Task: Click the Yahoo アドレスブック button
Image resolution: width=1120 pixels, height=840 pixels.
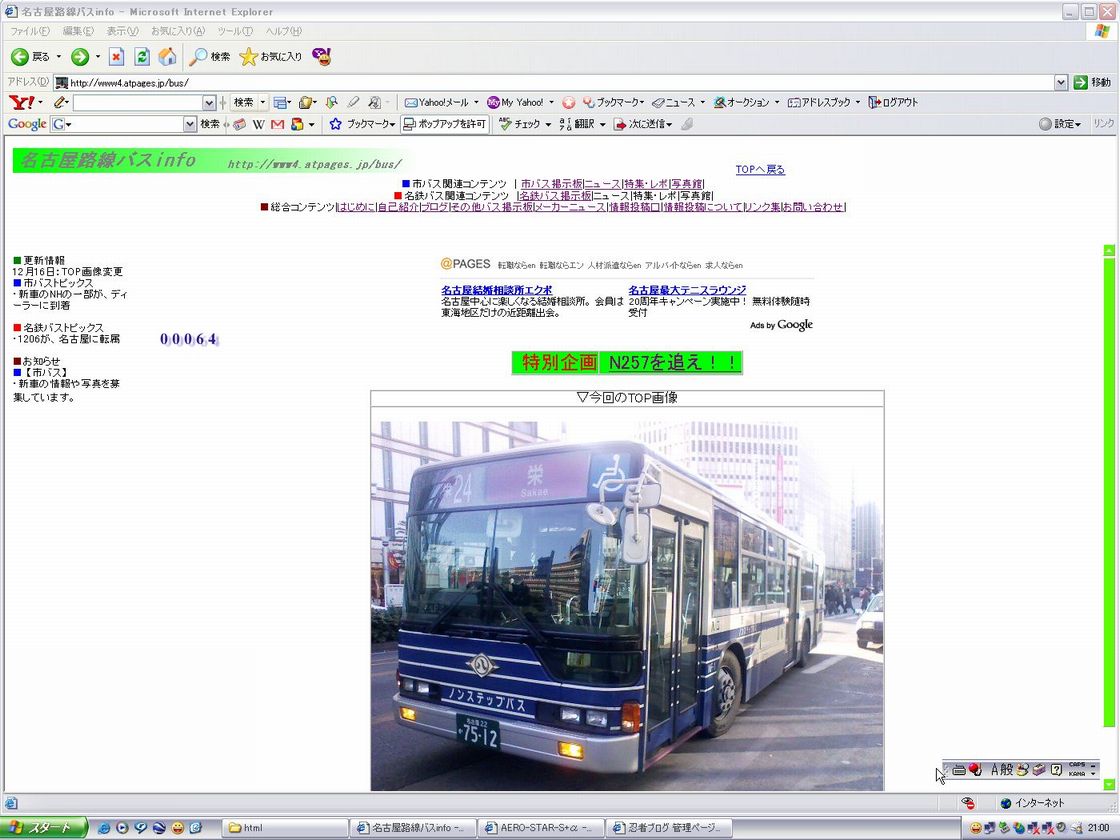Action: 819,102
